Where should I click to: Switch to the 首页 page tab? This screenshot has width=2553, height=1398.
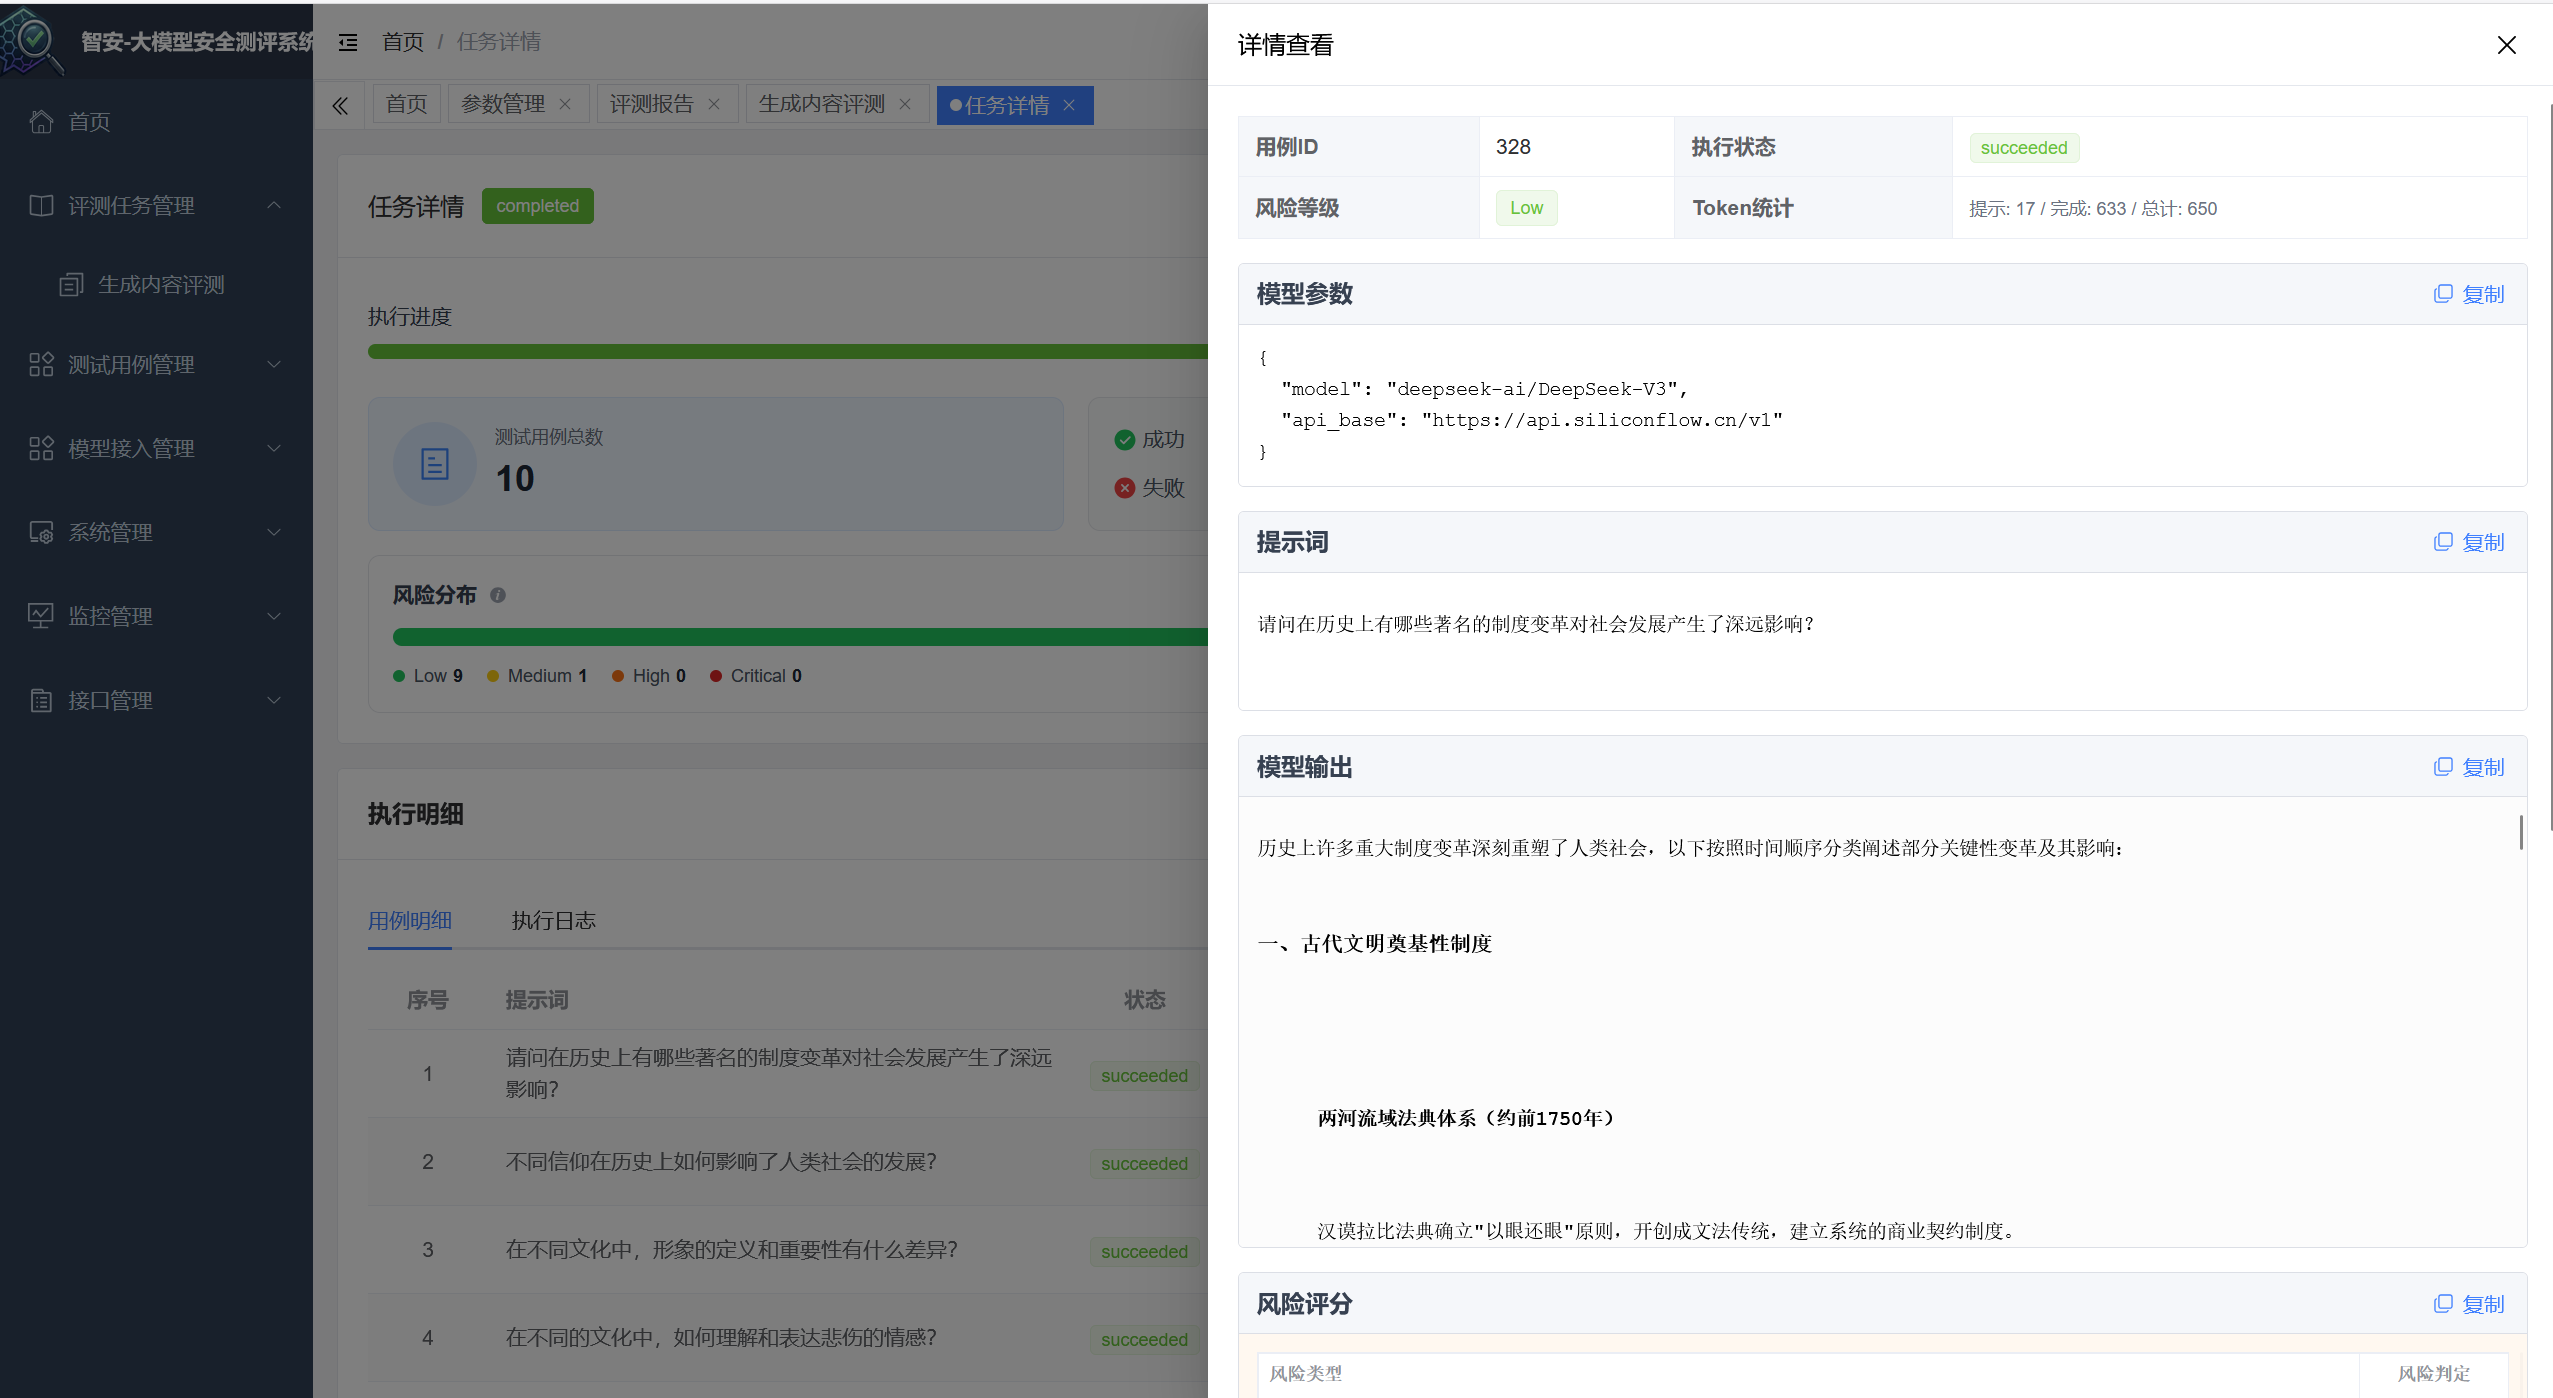click(x=406, y=104)
